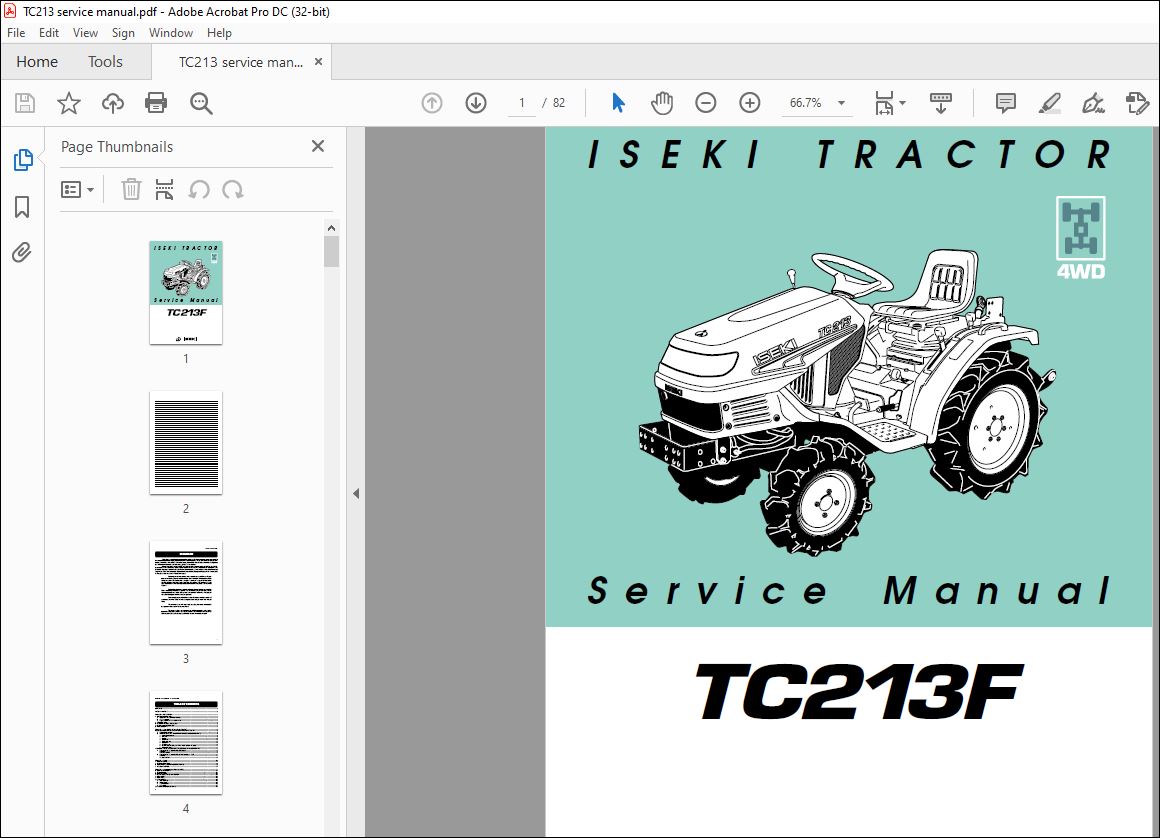Select the page 3 thumbnail
The height and width of the screenshot is (838, 1160).
(x=186, y=593)
